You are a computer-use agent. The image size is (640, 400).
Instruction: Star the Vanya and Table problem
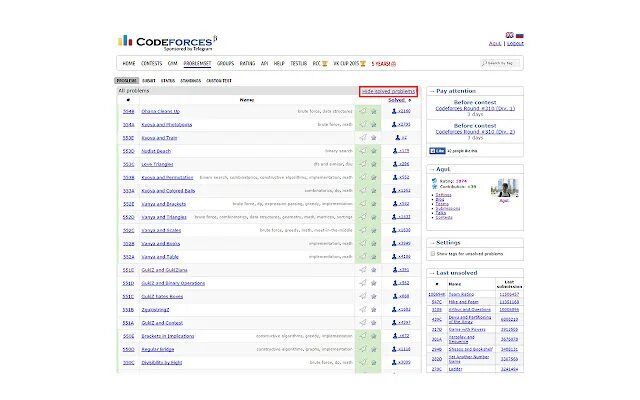pos(373,257)
